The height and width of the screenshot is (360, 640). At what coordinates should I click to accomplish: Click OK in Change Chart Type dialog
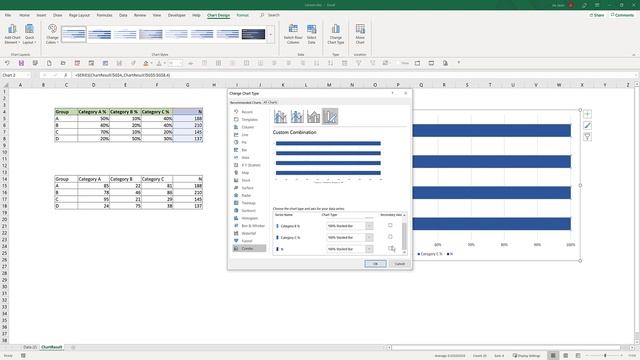[x=375, y=264]
